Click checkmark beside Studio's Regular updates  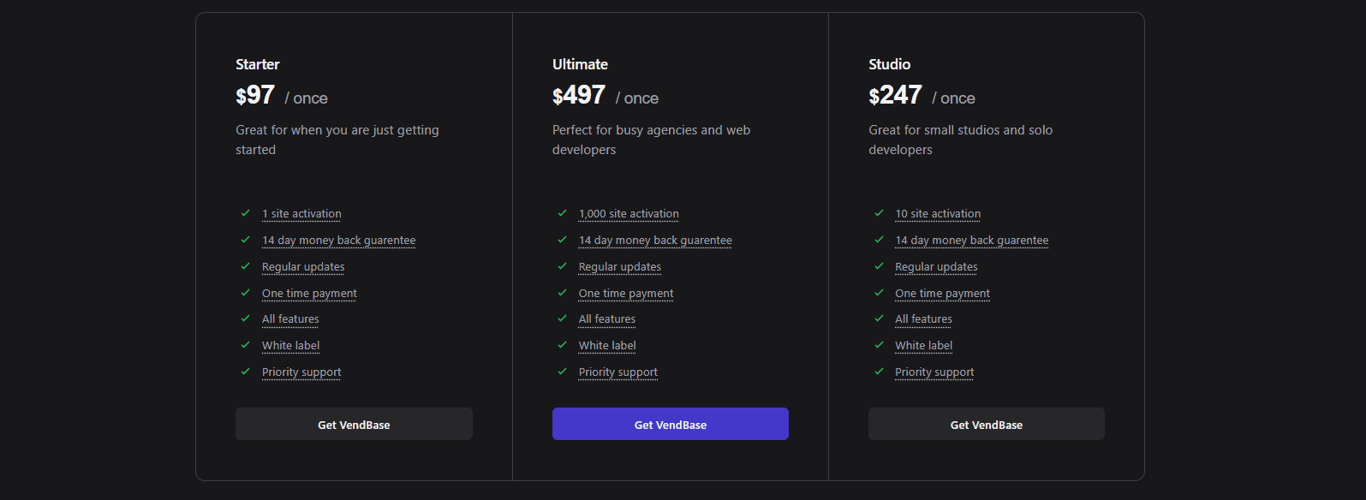pos(879,266)
